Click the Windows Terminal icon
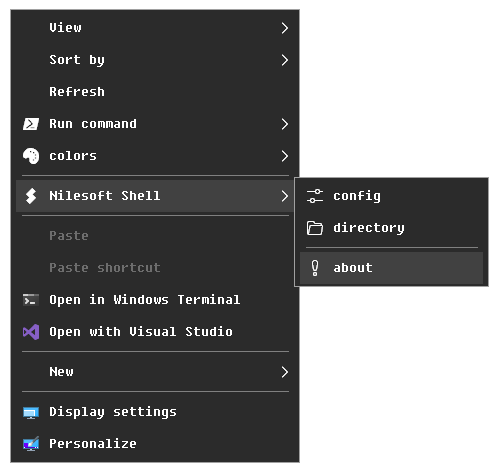 coord(31,300)
